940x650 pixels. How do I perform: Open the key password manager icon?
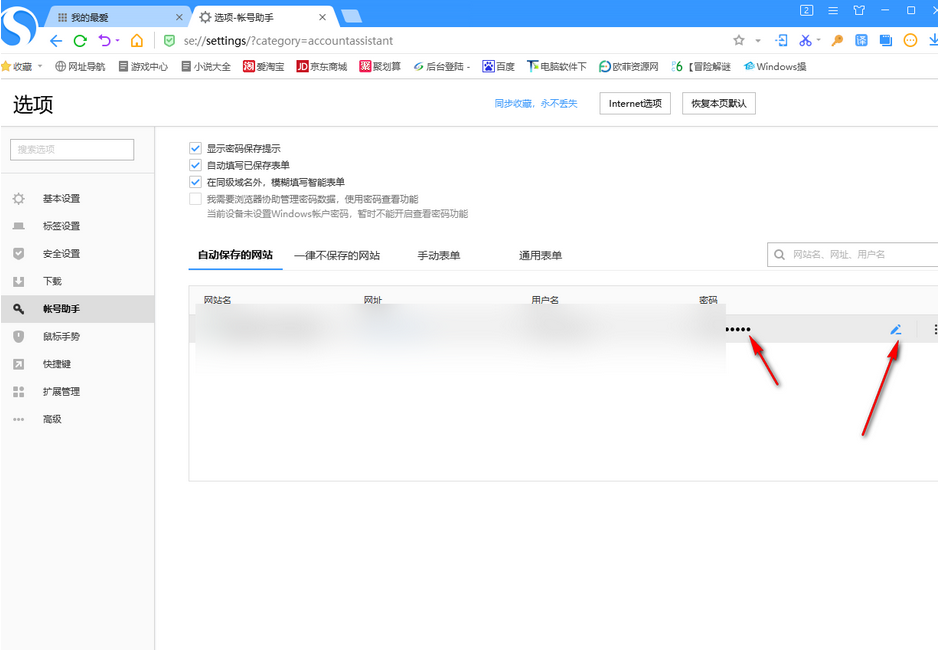pyautogui.click(x=838, y=41)
